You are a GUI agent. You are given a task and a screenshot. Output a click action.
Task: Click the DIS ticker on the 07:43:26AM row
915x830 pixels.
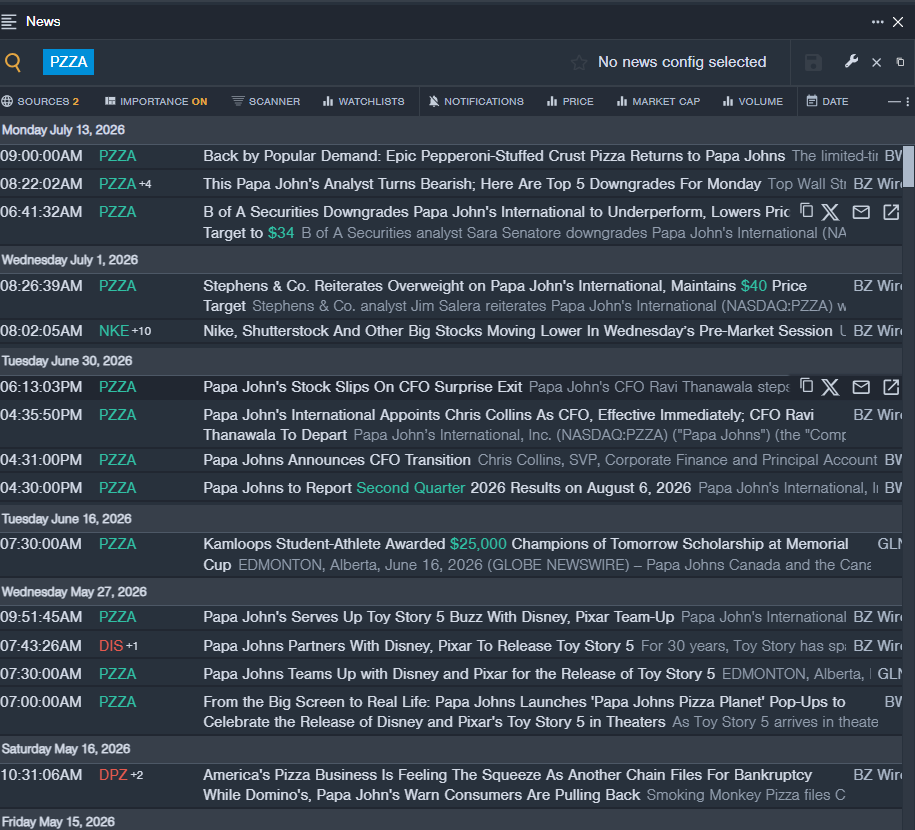111,646
